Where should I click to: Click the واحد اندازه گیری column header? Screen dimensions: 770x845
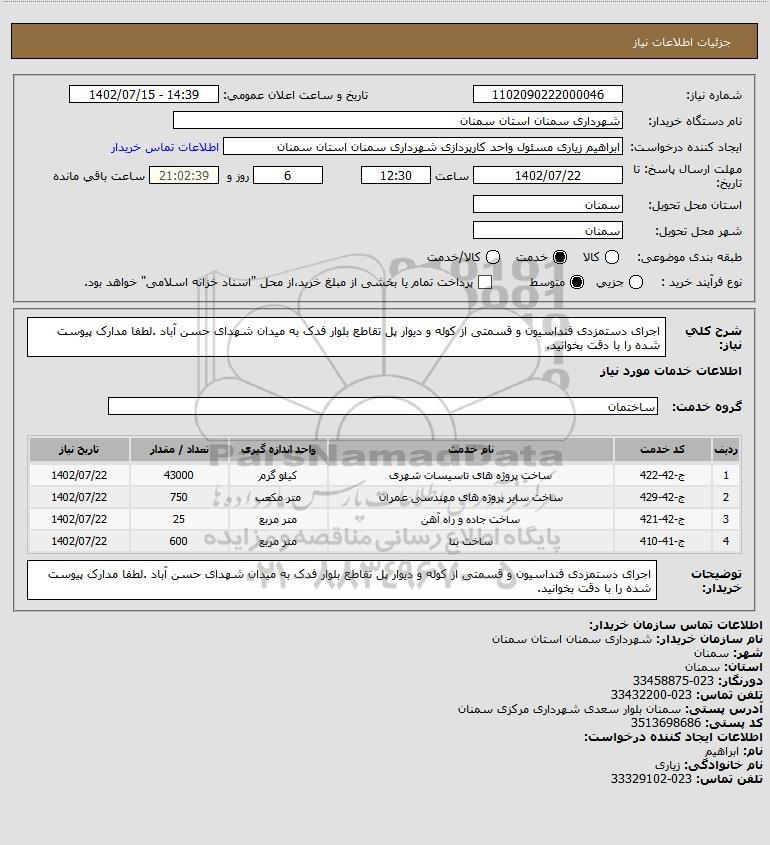(x=278, y=449)
